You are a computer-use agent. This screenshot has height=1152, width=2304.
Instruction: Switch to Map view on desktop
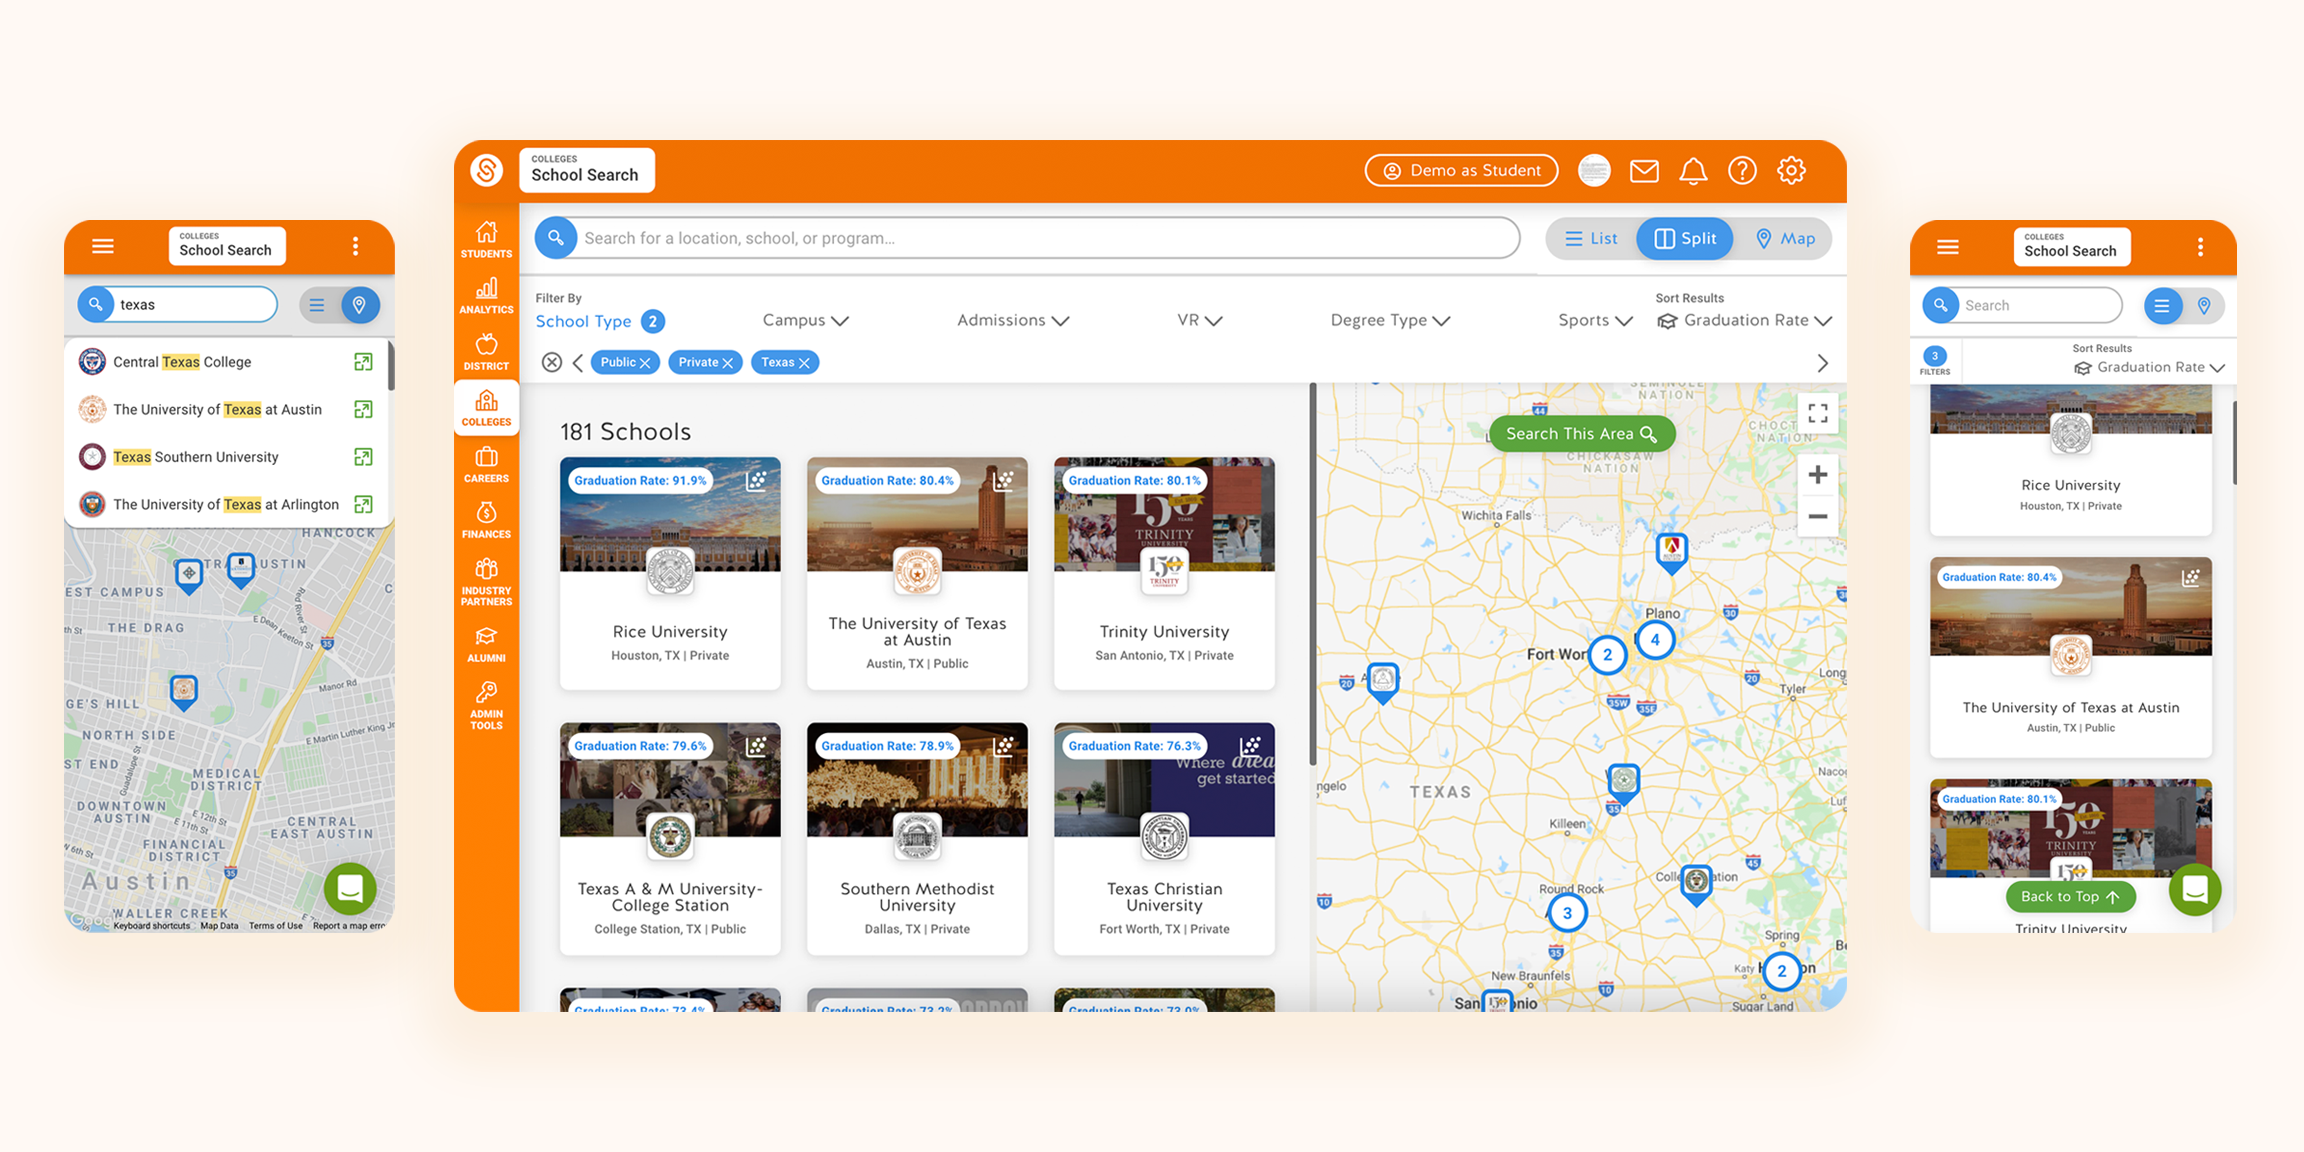[1785, 239]
